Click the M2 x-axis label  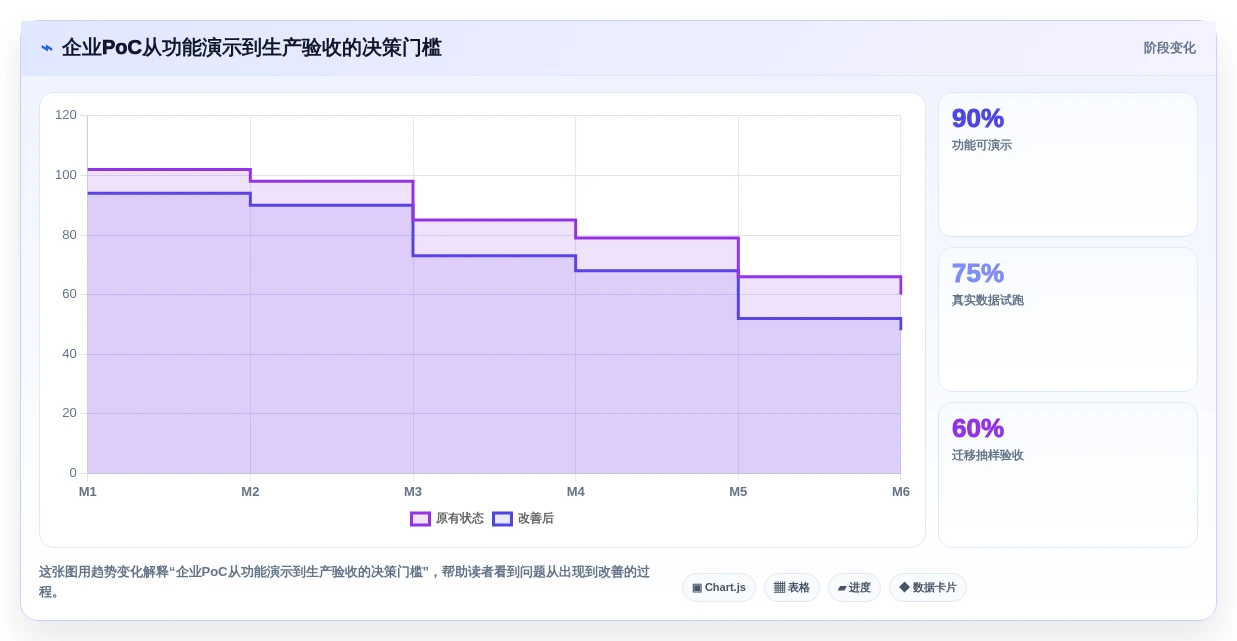click(x=250, y=492)
